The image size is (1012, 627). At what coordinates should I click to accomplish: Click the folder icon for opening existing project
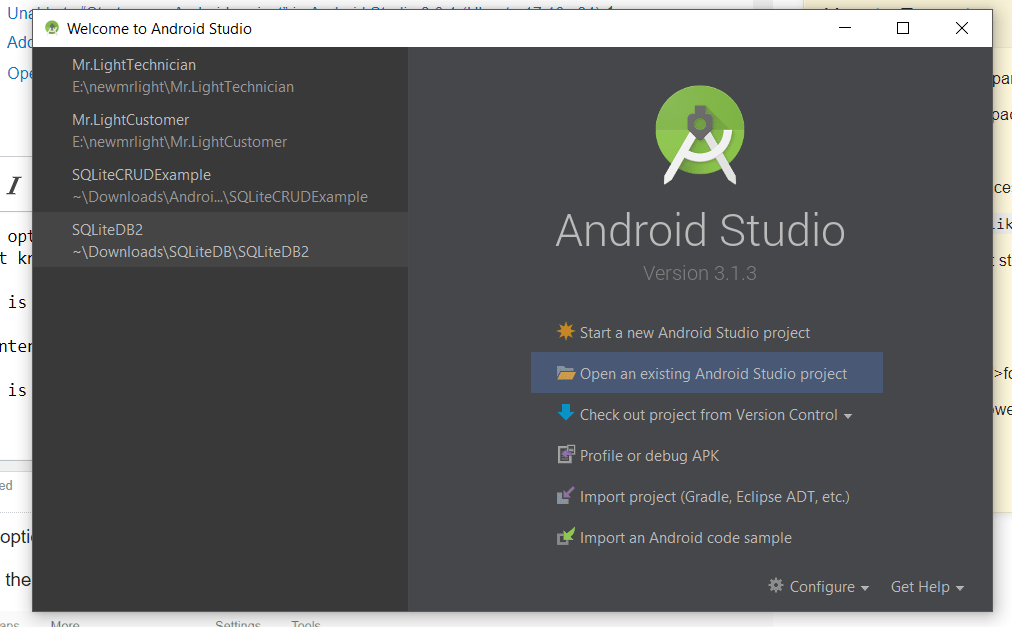(565, 373)
